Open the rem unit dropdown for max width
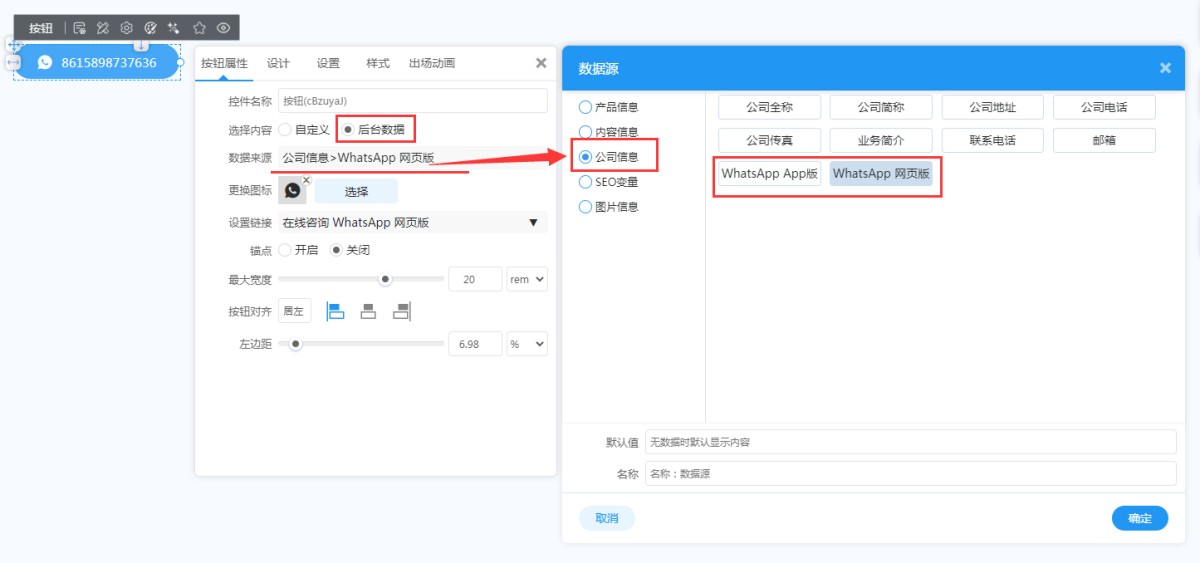This screenshot has width=1200, height=563. [527, 280]
